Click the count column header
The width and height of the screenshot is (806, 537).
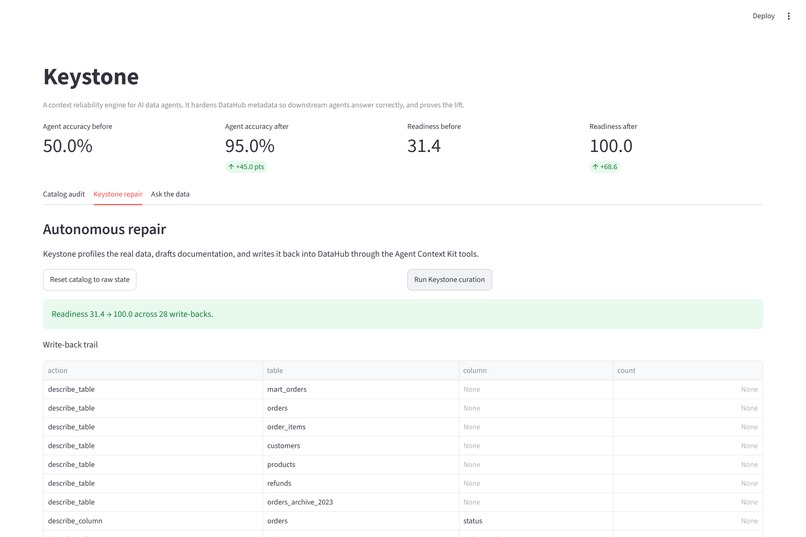688,371
